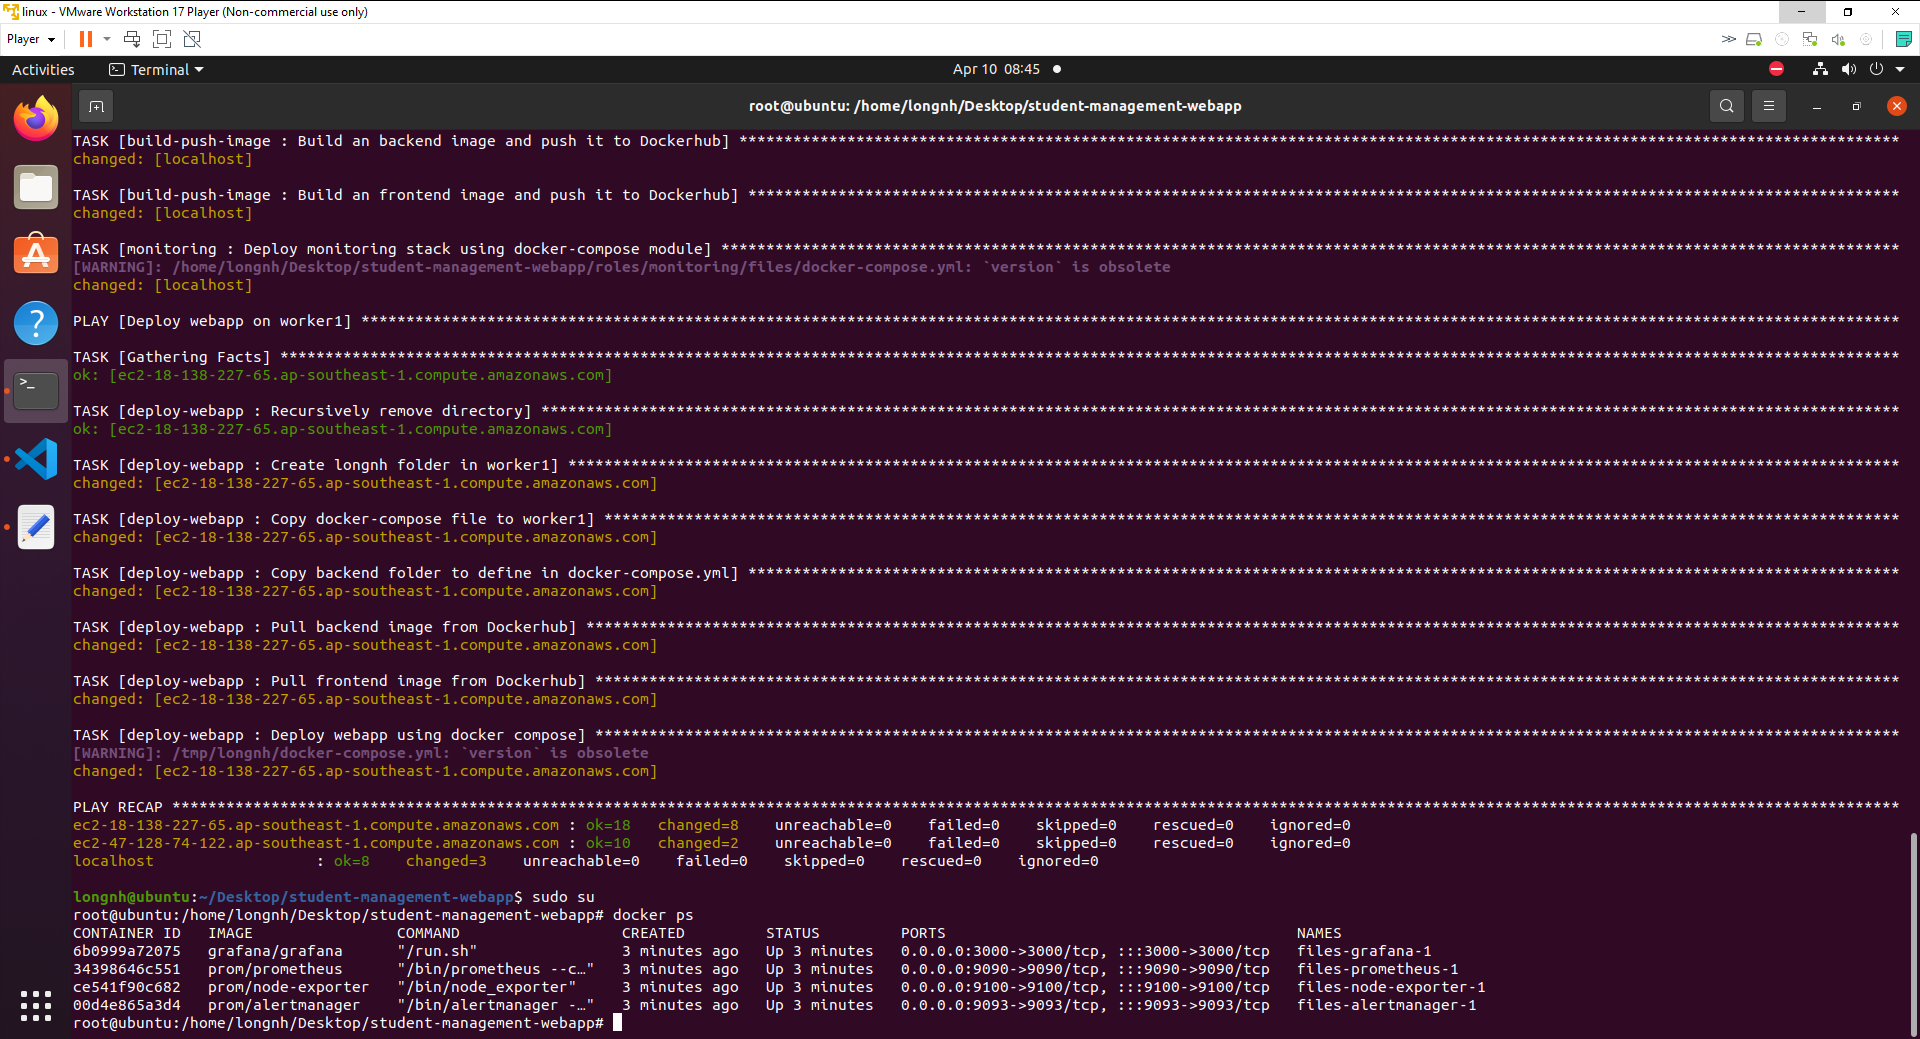Open the VMware power options dropdown arrow
This screenshot has height=1039, width=1920.
(x=107, y=39)
